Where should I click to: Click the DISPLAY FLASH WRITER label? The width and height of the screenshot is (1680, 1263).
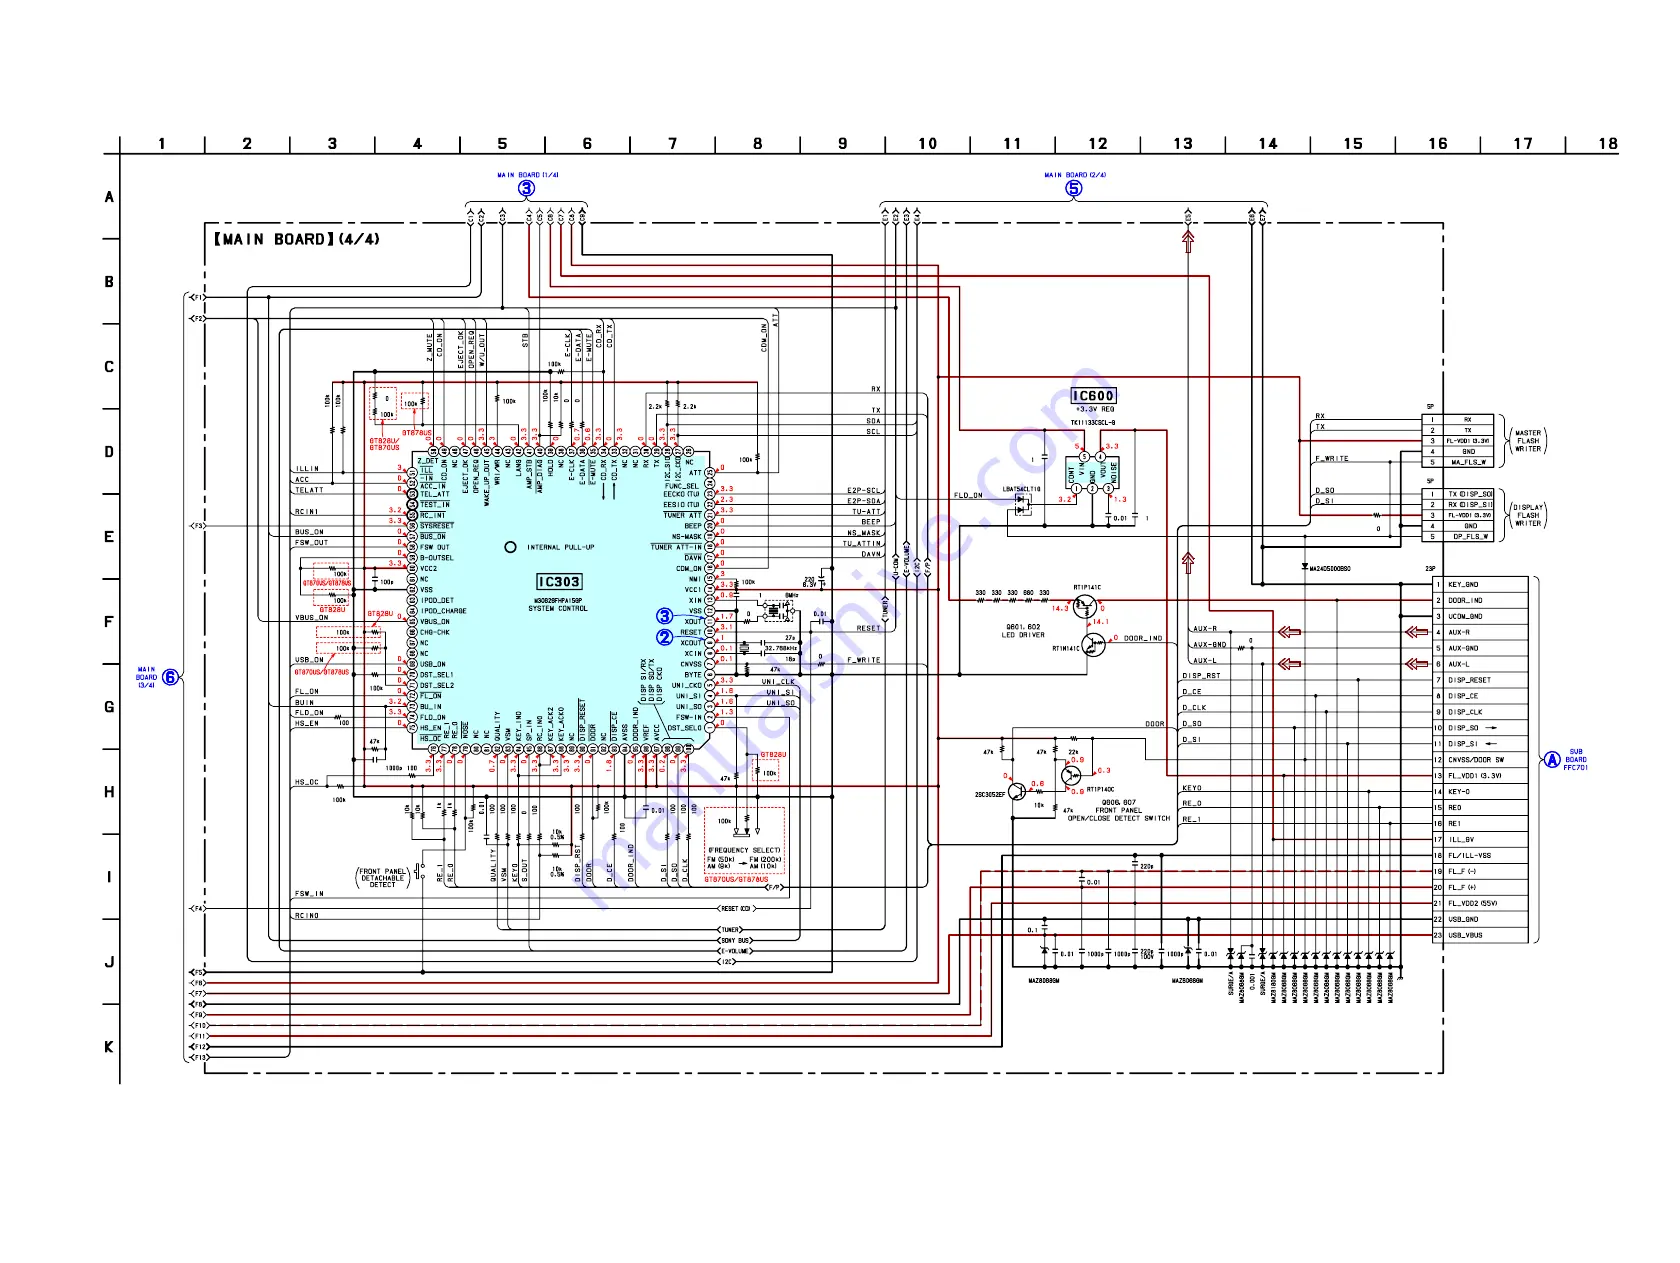(x=1528, y=516)
